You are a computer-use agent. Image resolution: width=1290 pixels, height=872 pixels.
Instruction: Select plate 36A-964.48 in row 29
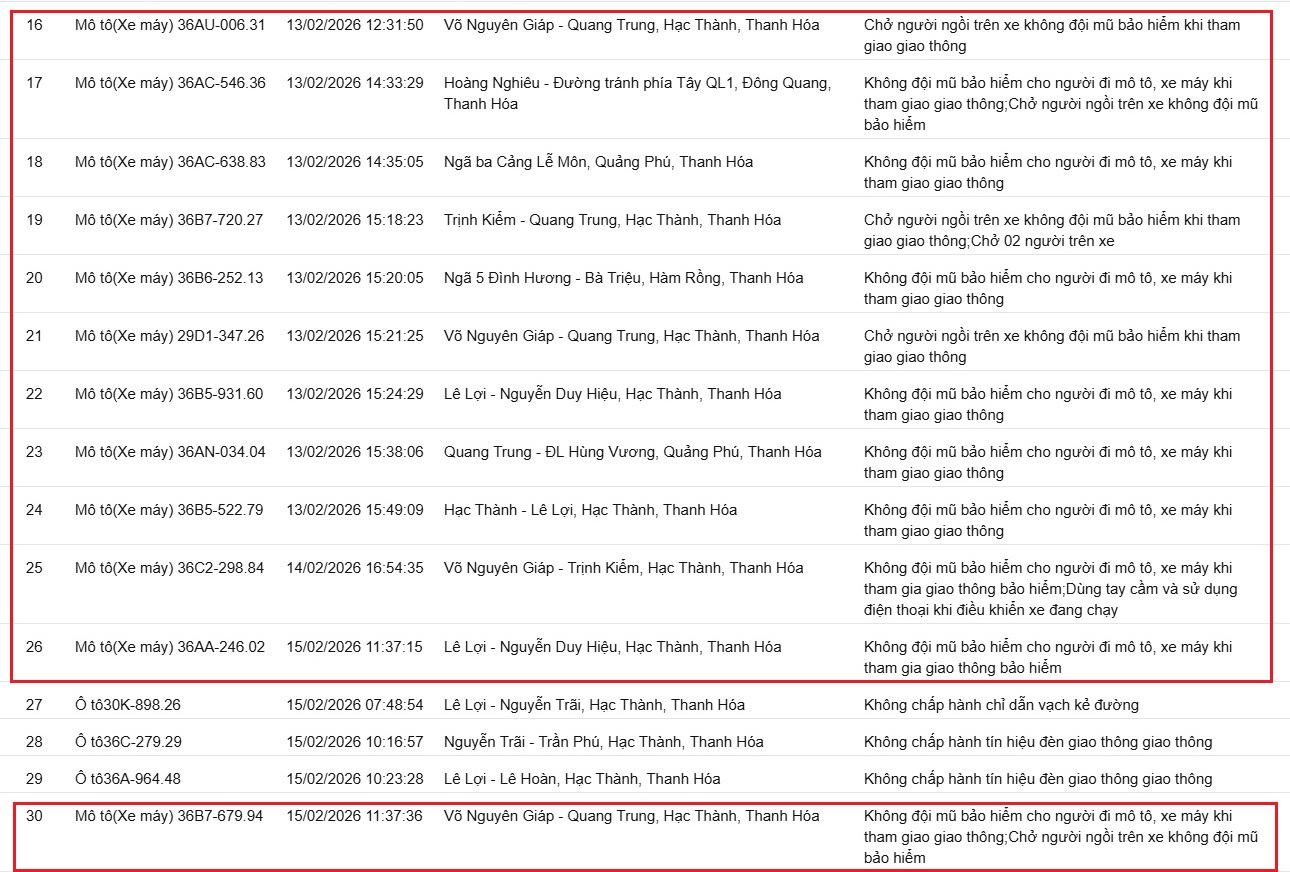tap(124, 778)
